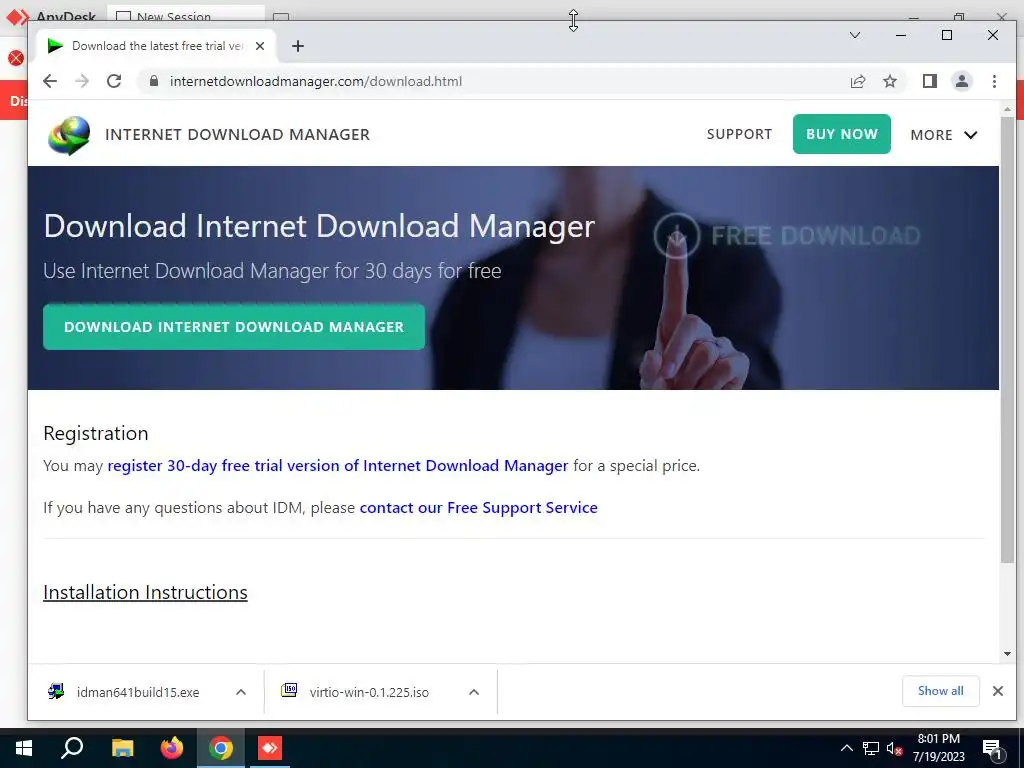Click the muted volume tray icon

pos(894,748)
